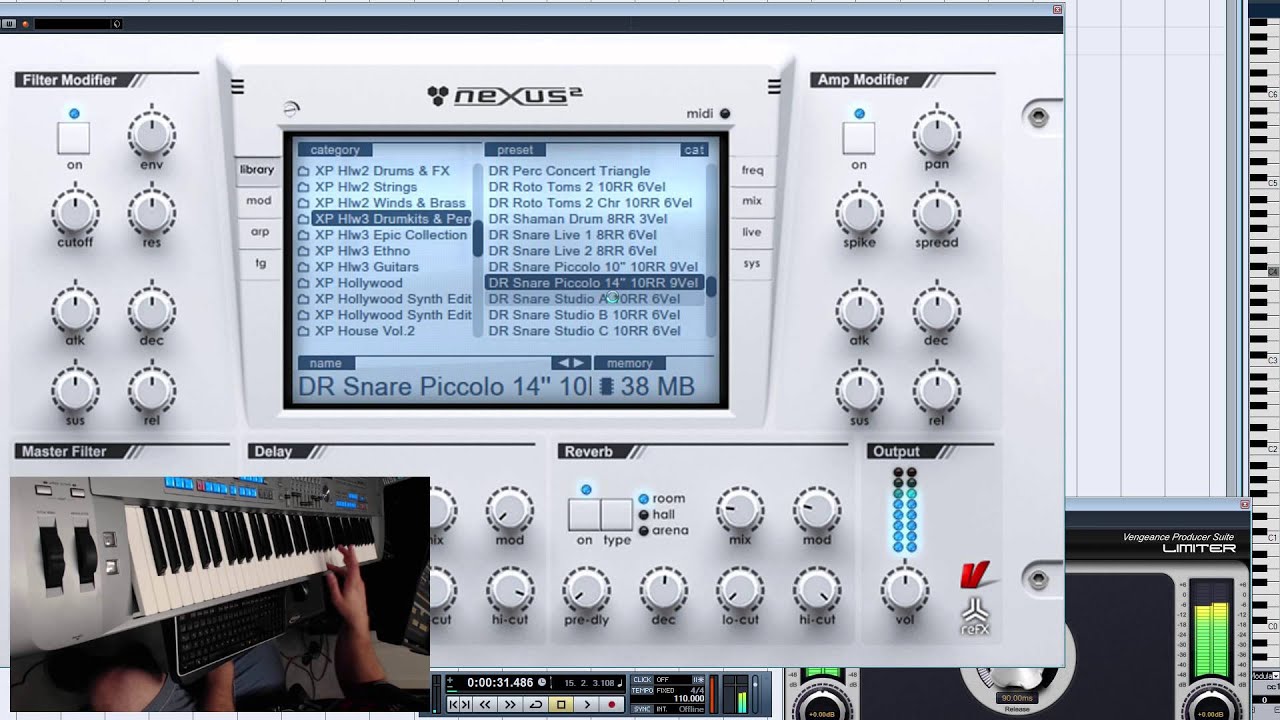The width and height of the screenshot is (1280, 720).
Task: Click the memory chip icon beside 38 MB
Action: pos(606,387)
